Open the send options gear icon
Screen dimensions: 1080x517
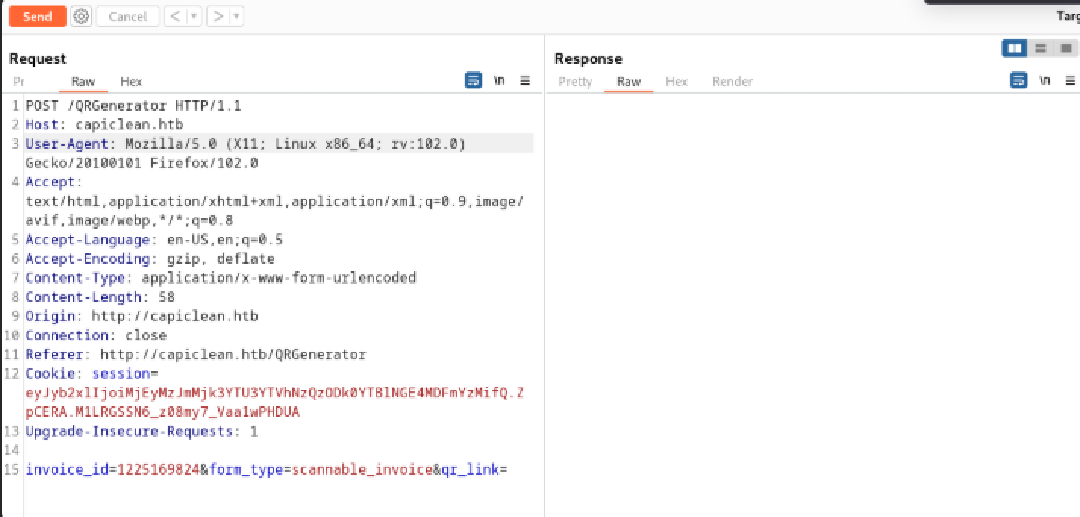tap(81, 16)
